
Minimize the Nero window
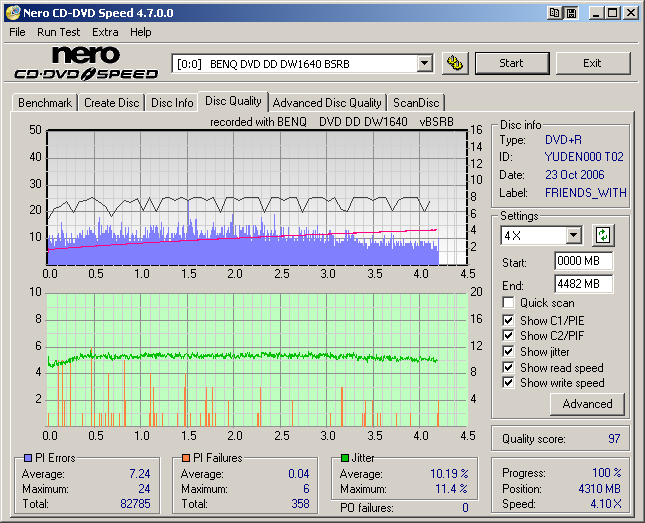tap(596, 13)
